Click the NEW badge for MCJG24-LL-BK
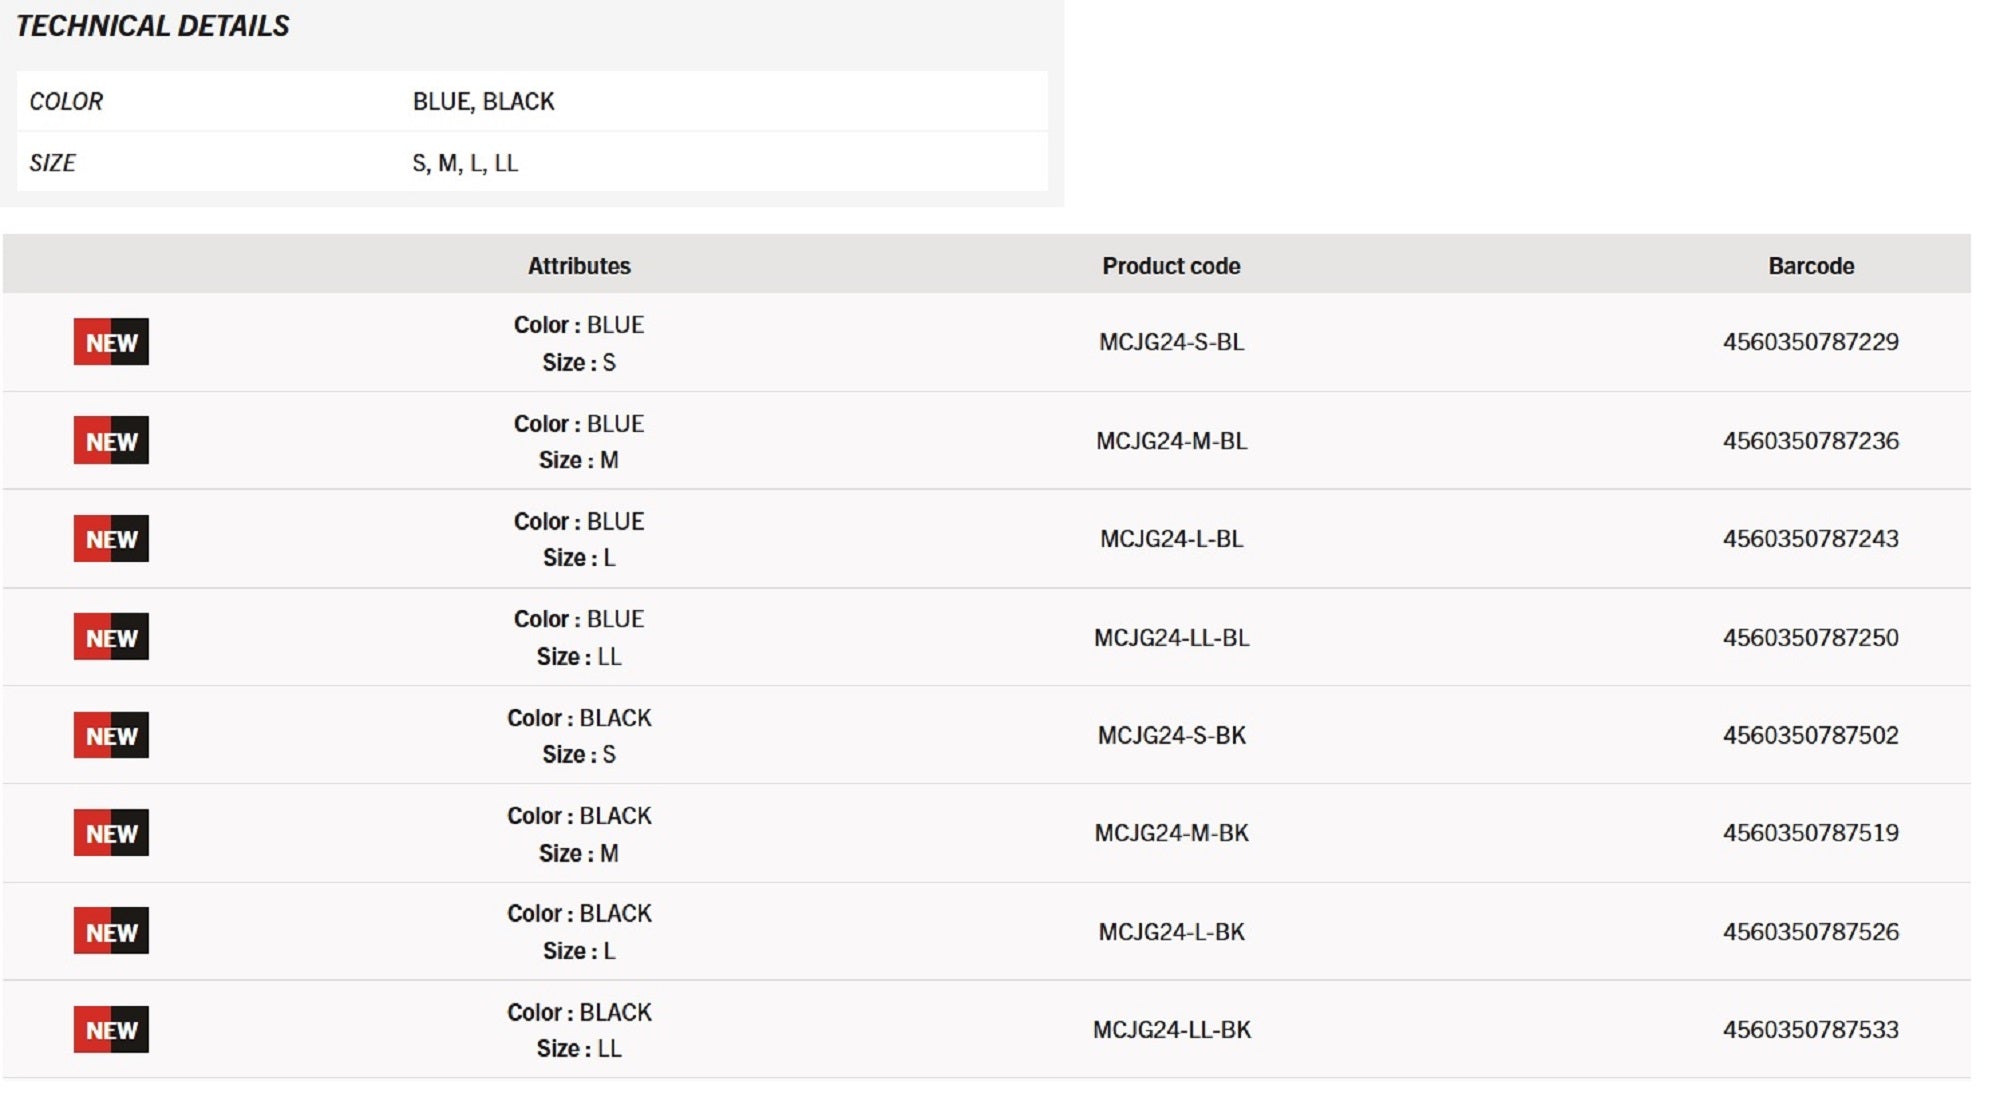The height and width of the screenshot is (1113, 2000). tap(111, 1029)
